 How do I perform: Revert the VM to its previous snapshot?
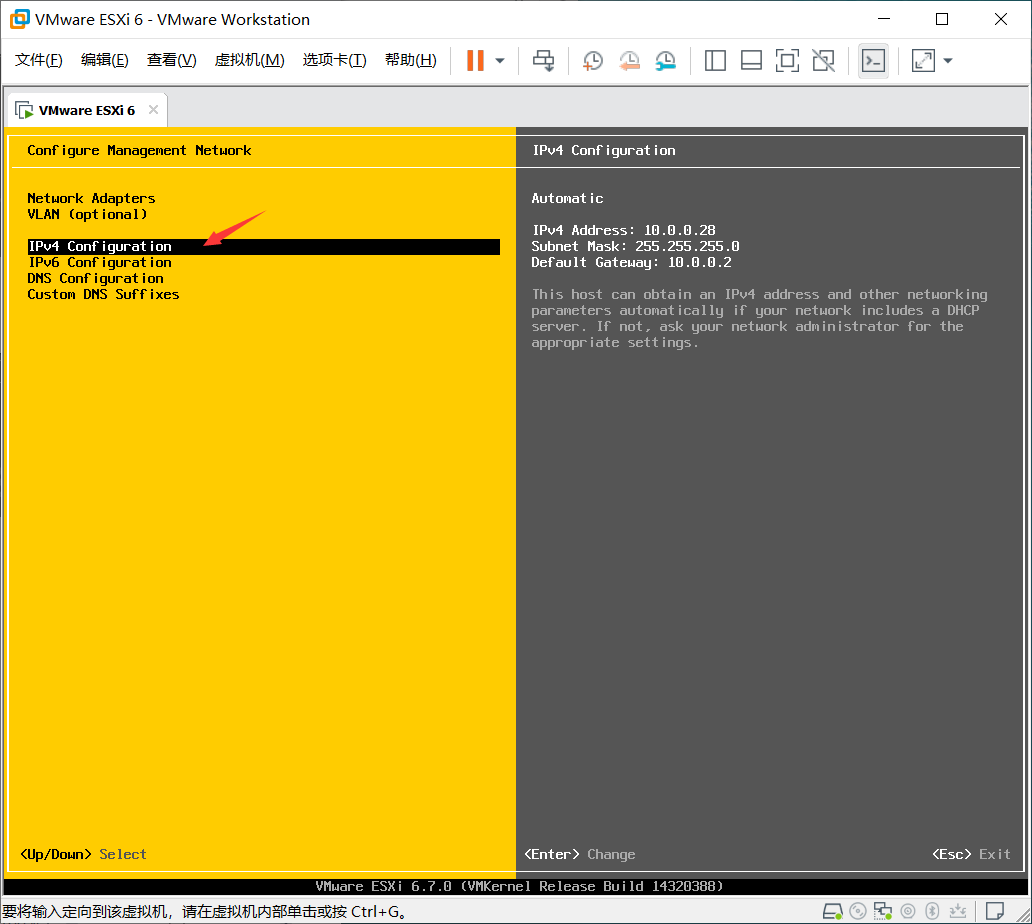point(629,61)
